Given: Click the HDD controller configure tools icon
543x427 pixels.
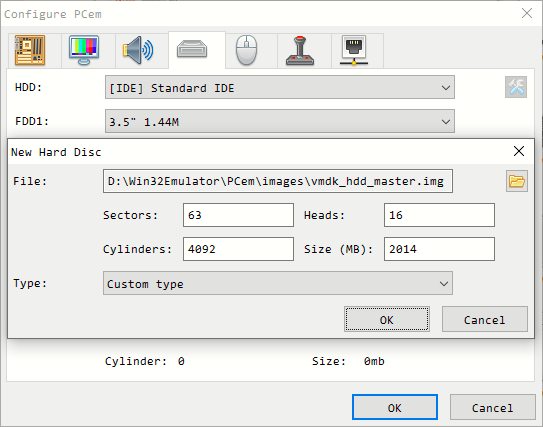Looking at the screenshot, I should [516, 87].
